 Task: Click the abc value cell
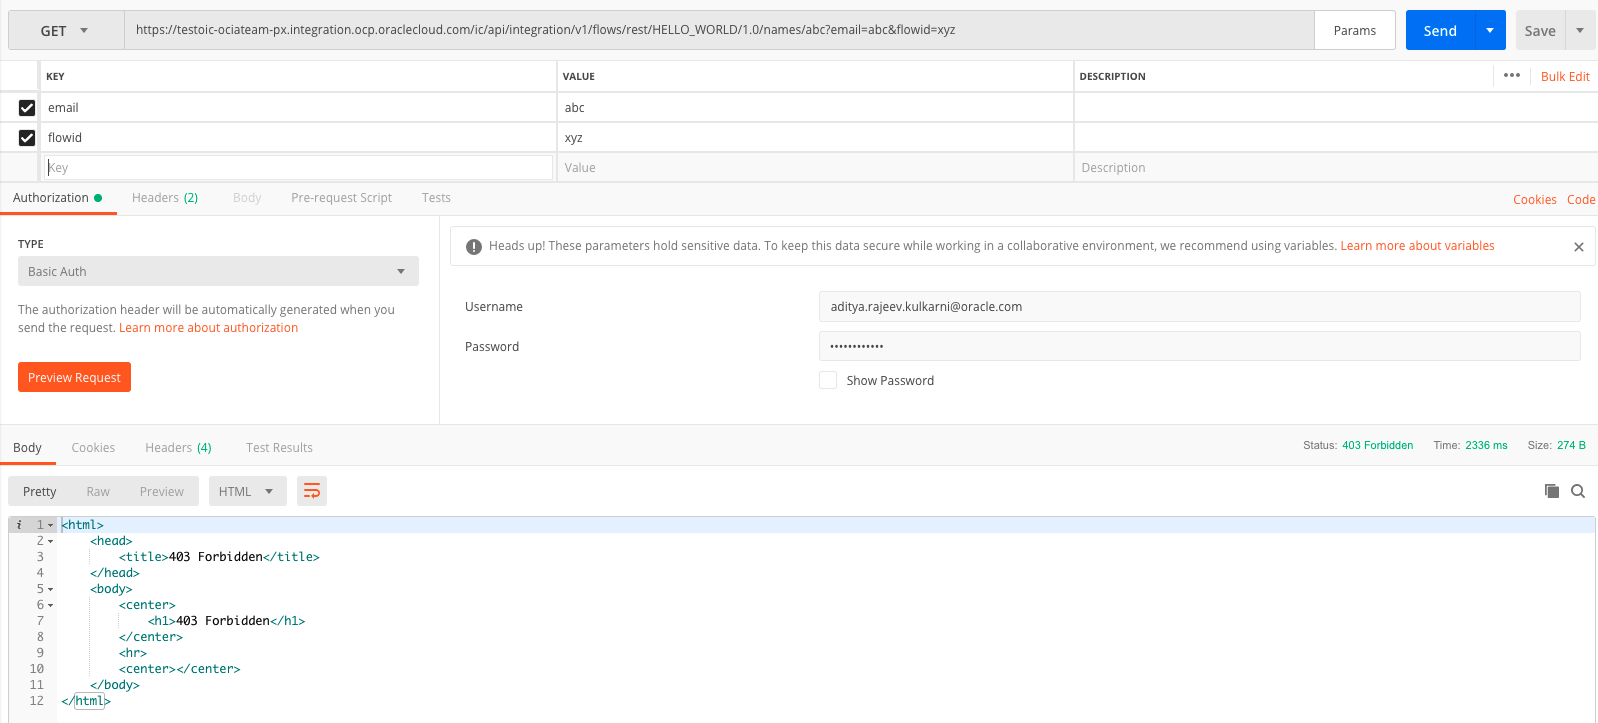click(814, 108)
